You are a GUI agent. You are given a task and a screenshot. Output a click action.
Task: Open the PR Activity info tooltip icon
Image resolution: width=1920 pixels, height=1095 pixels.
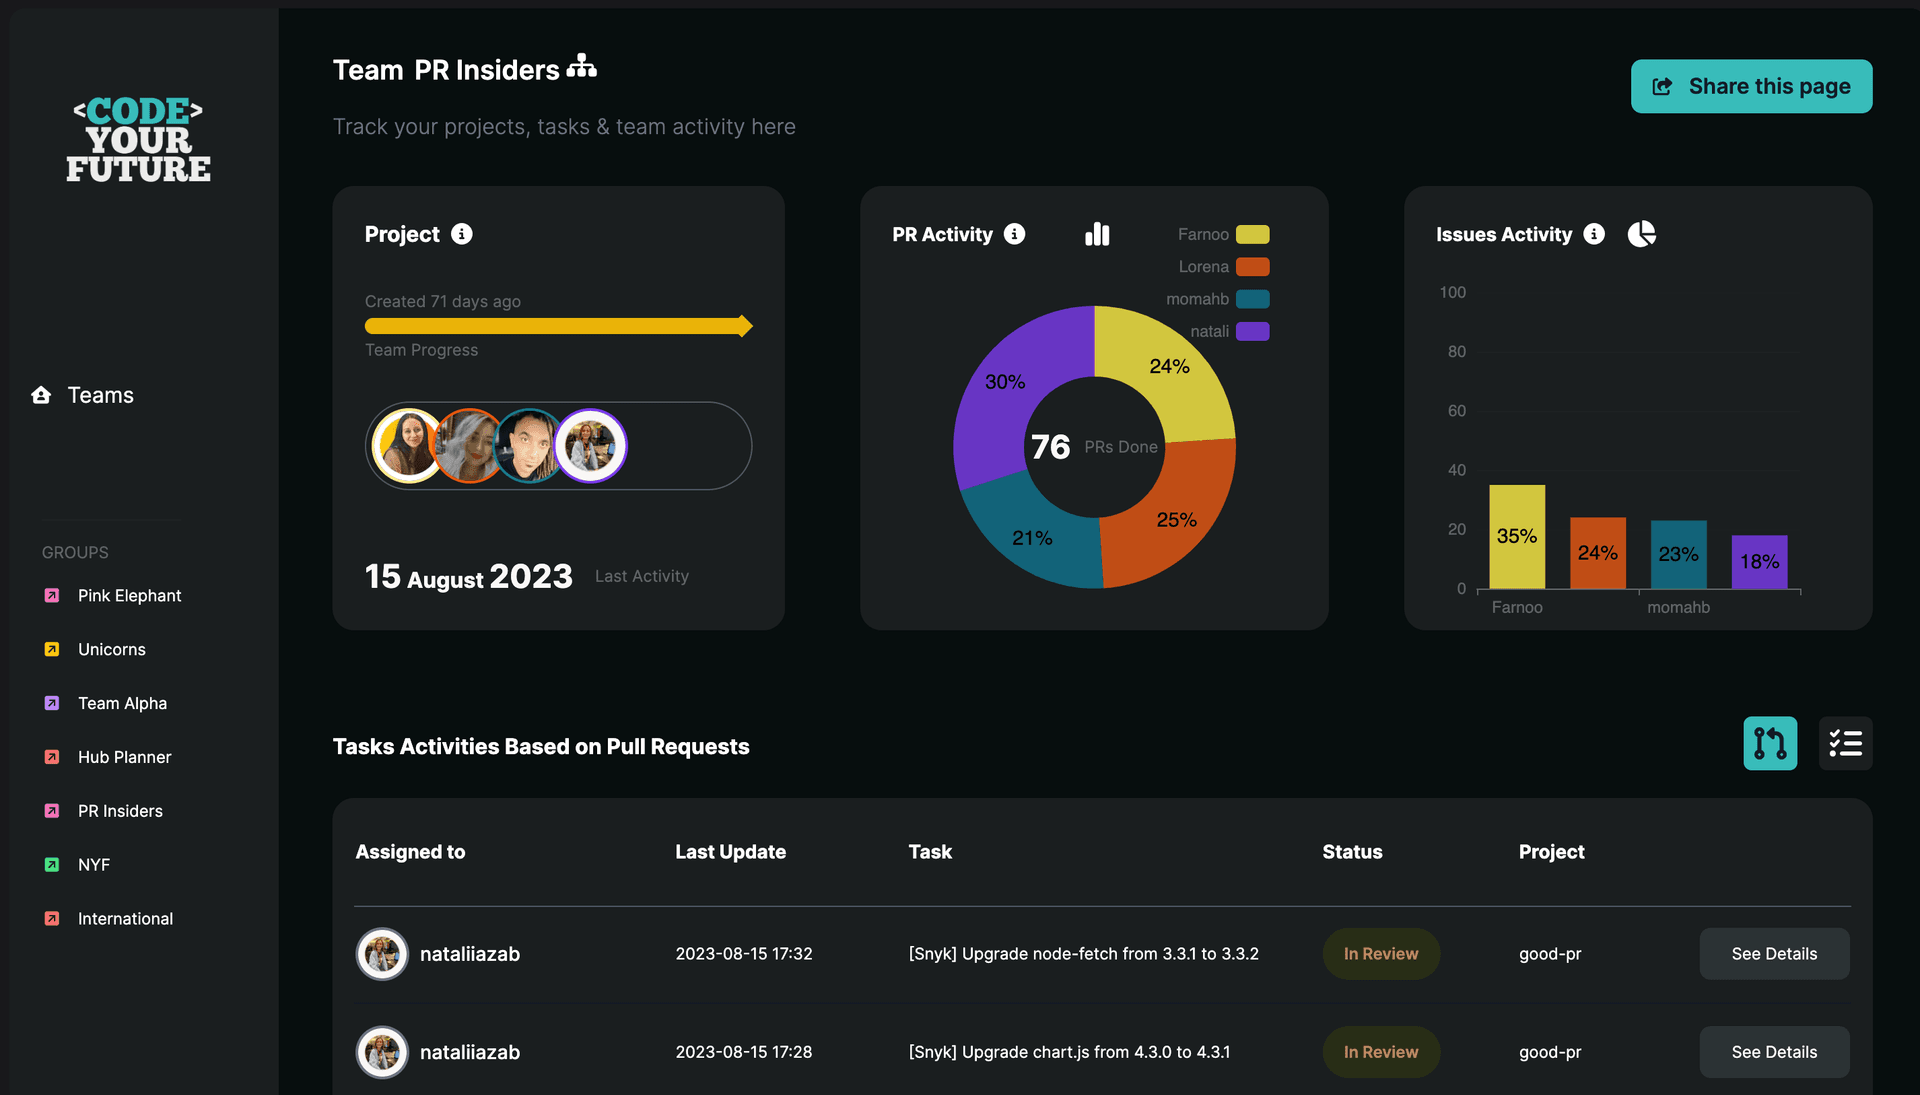[x=1015, y=234]
